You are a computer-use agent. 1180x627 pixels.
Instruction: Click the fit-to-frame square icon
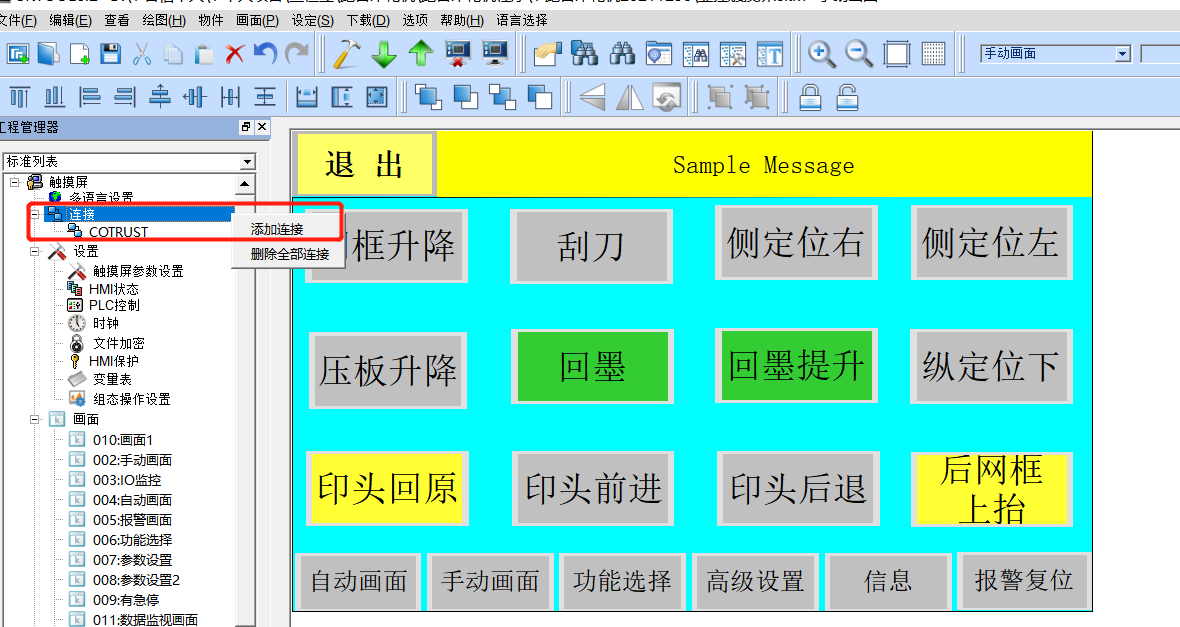896,54
